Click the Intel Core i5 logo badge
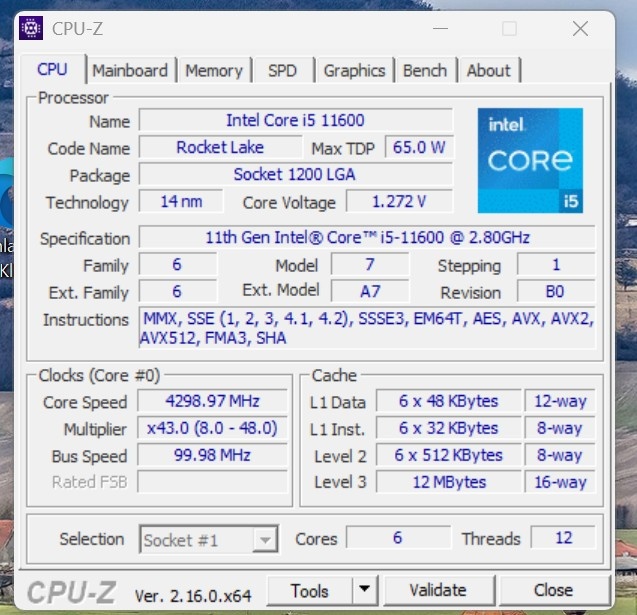Screen dimensions: 637x615 coord(530,160)
